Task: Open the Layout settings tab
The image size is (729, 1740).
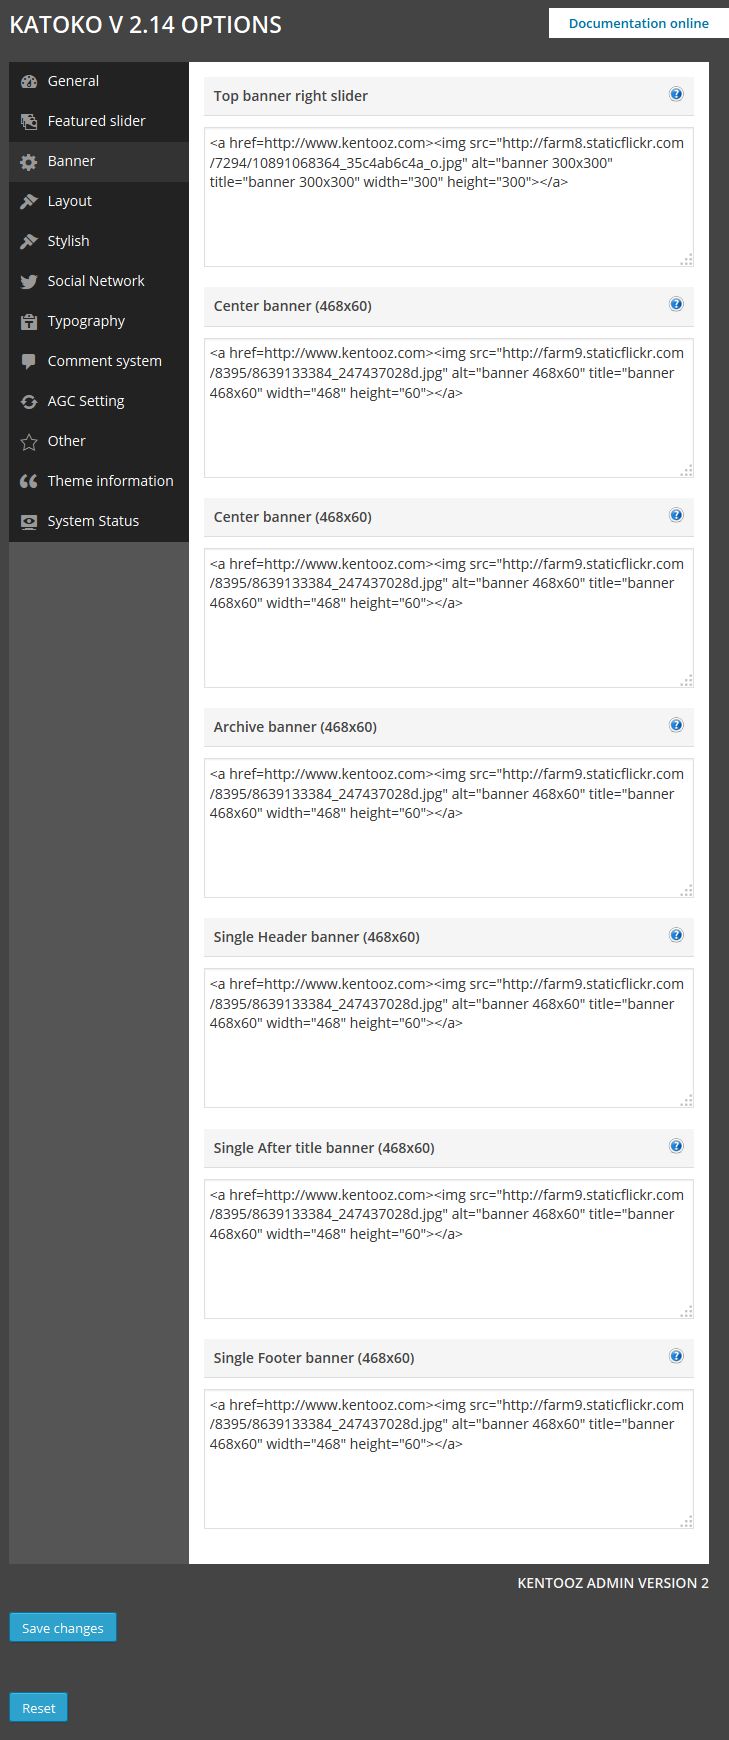Action: tap(69, 201)
